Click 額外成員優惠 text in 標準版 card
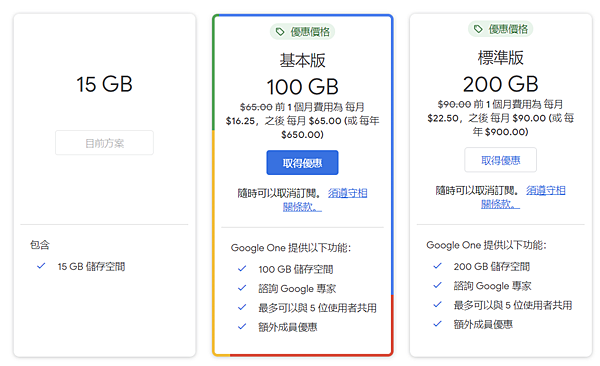This screenshot has height=366, width=600. click(483, 324)
